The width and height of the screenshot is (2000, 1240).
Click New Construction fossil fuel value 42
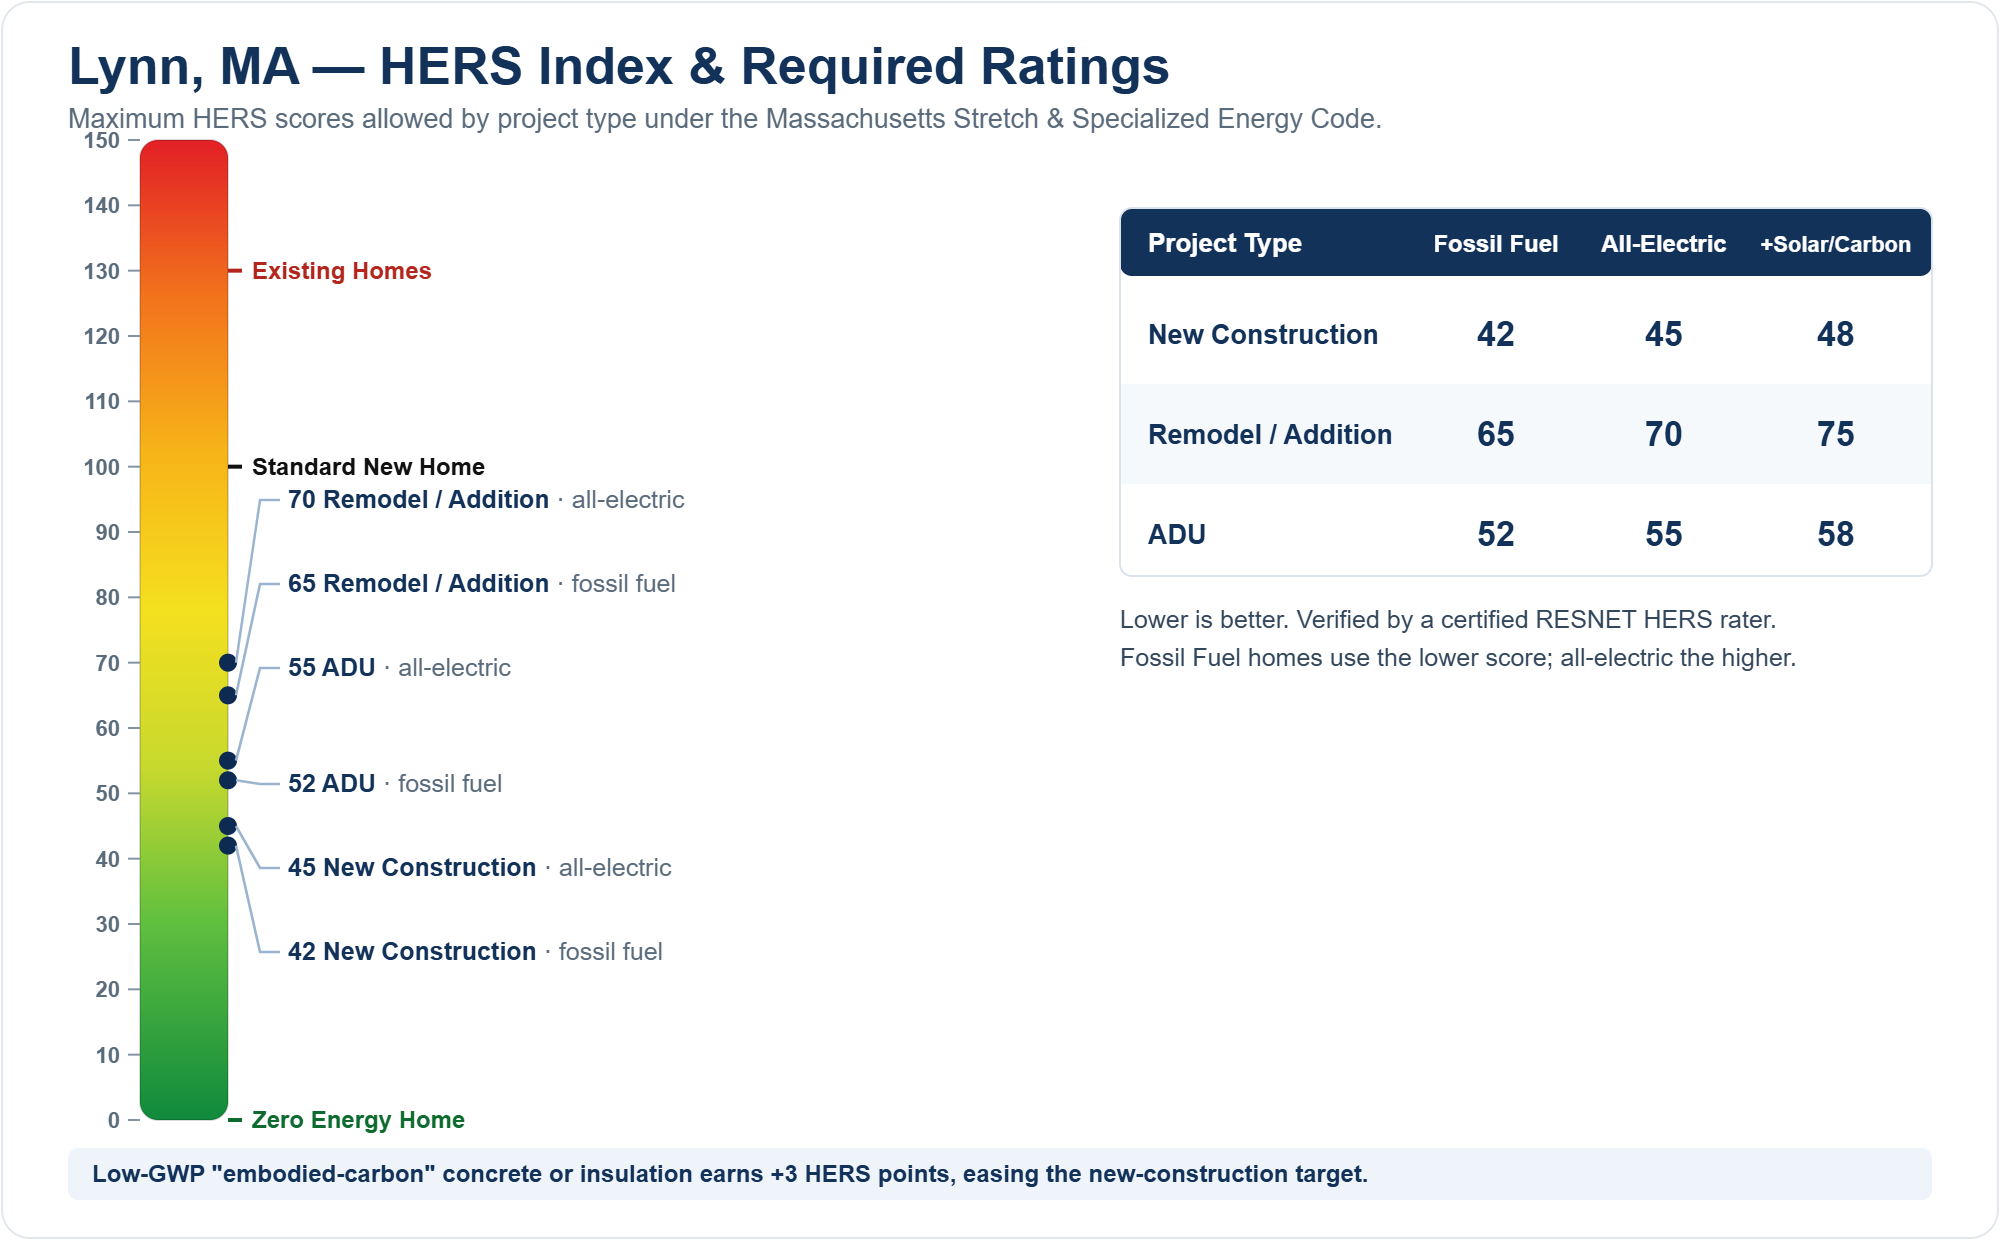pyautogui.click(x=1496, y=334)
